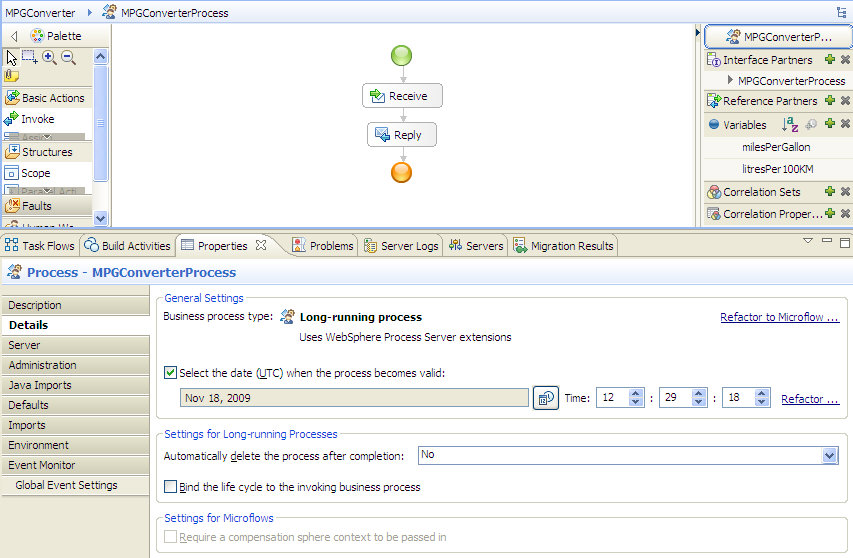Add a new Reference Partner
Image resolution: width=853 pixels, height=558 pixels.
(830, 100)
